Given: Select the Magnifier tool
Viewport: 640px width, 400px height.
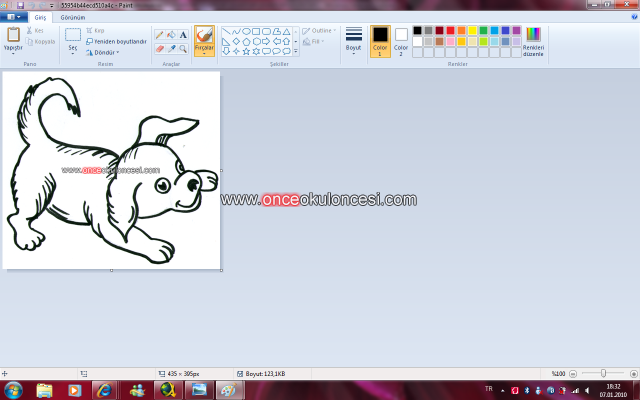Looking at the screenshot, I should [x=183, y=49].
